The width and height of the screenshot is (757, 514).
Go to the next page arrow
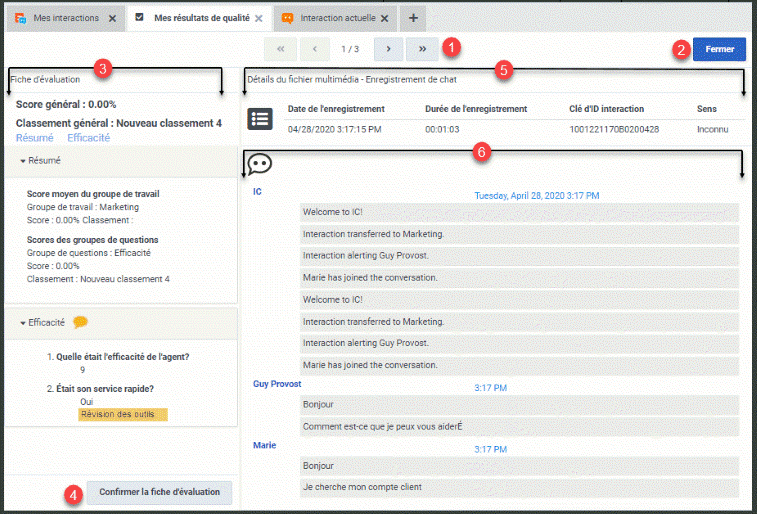388,48
